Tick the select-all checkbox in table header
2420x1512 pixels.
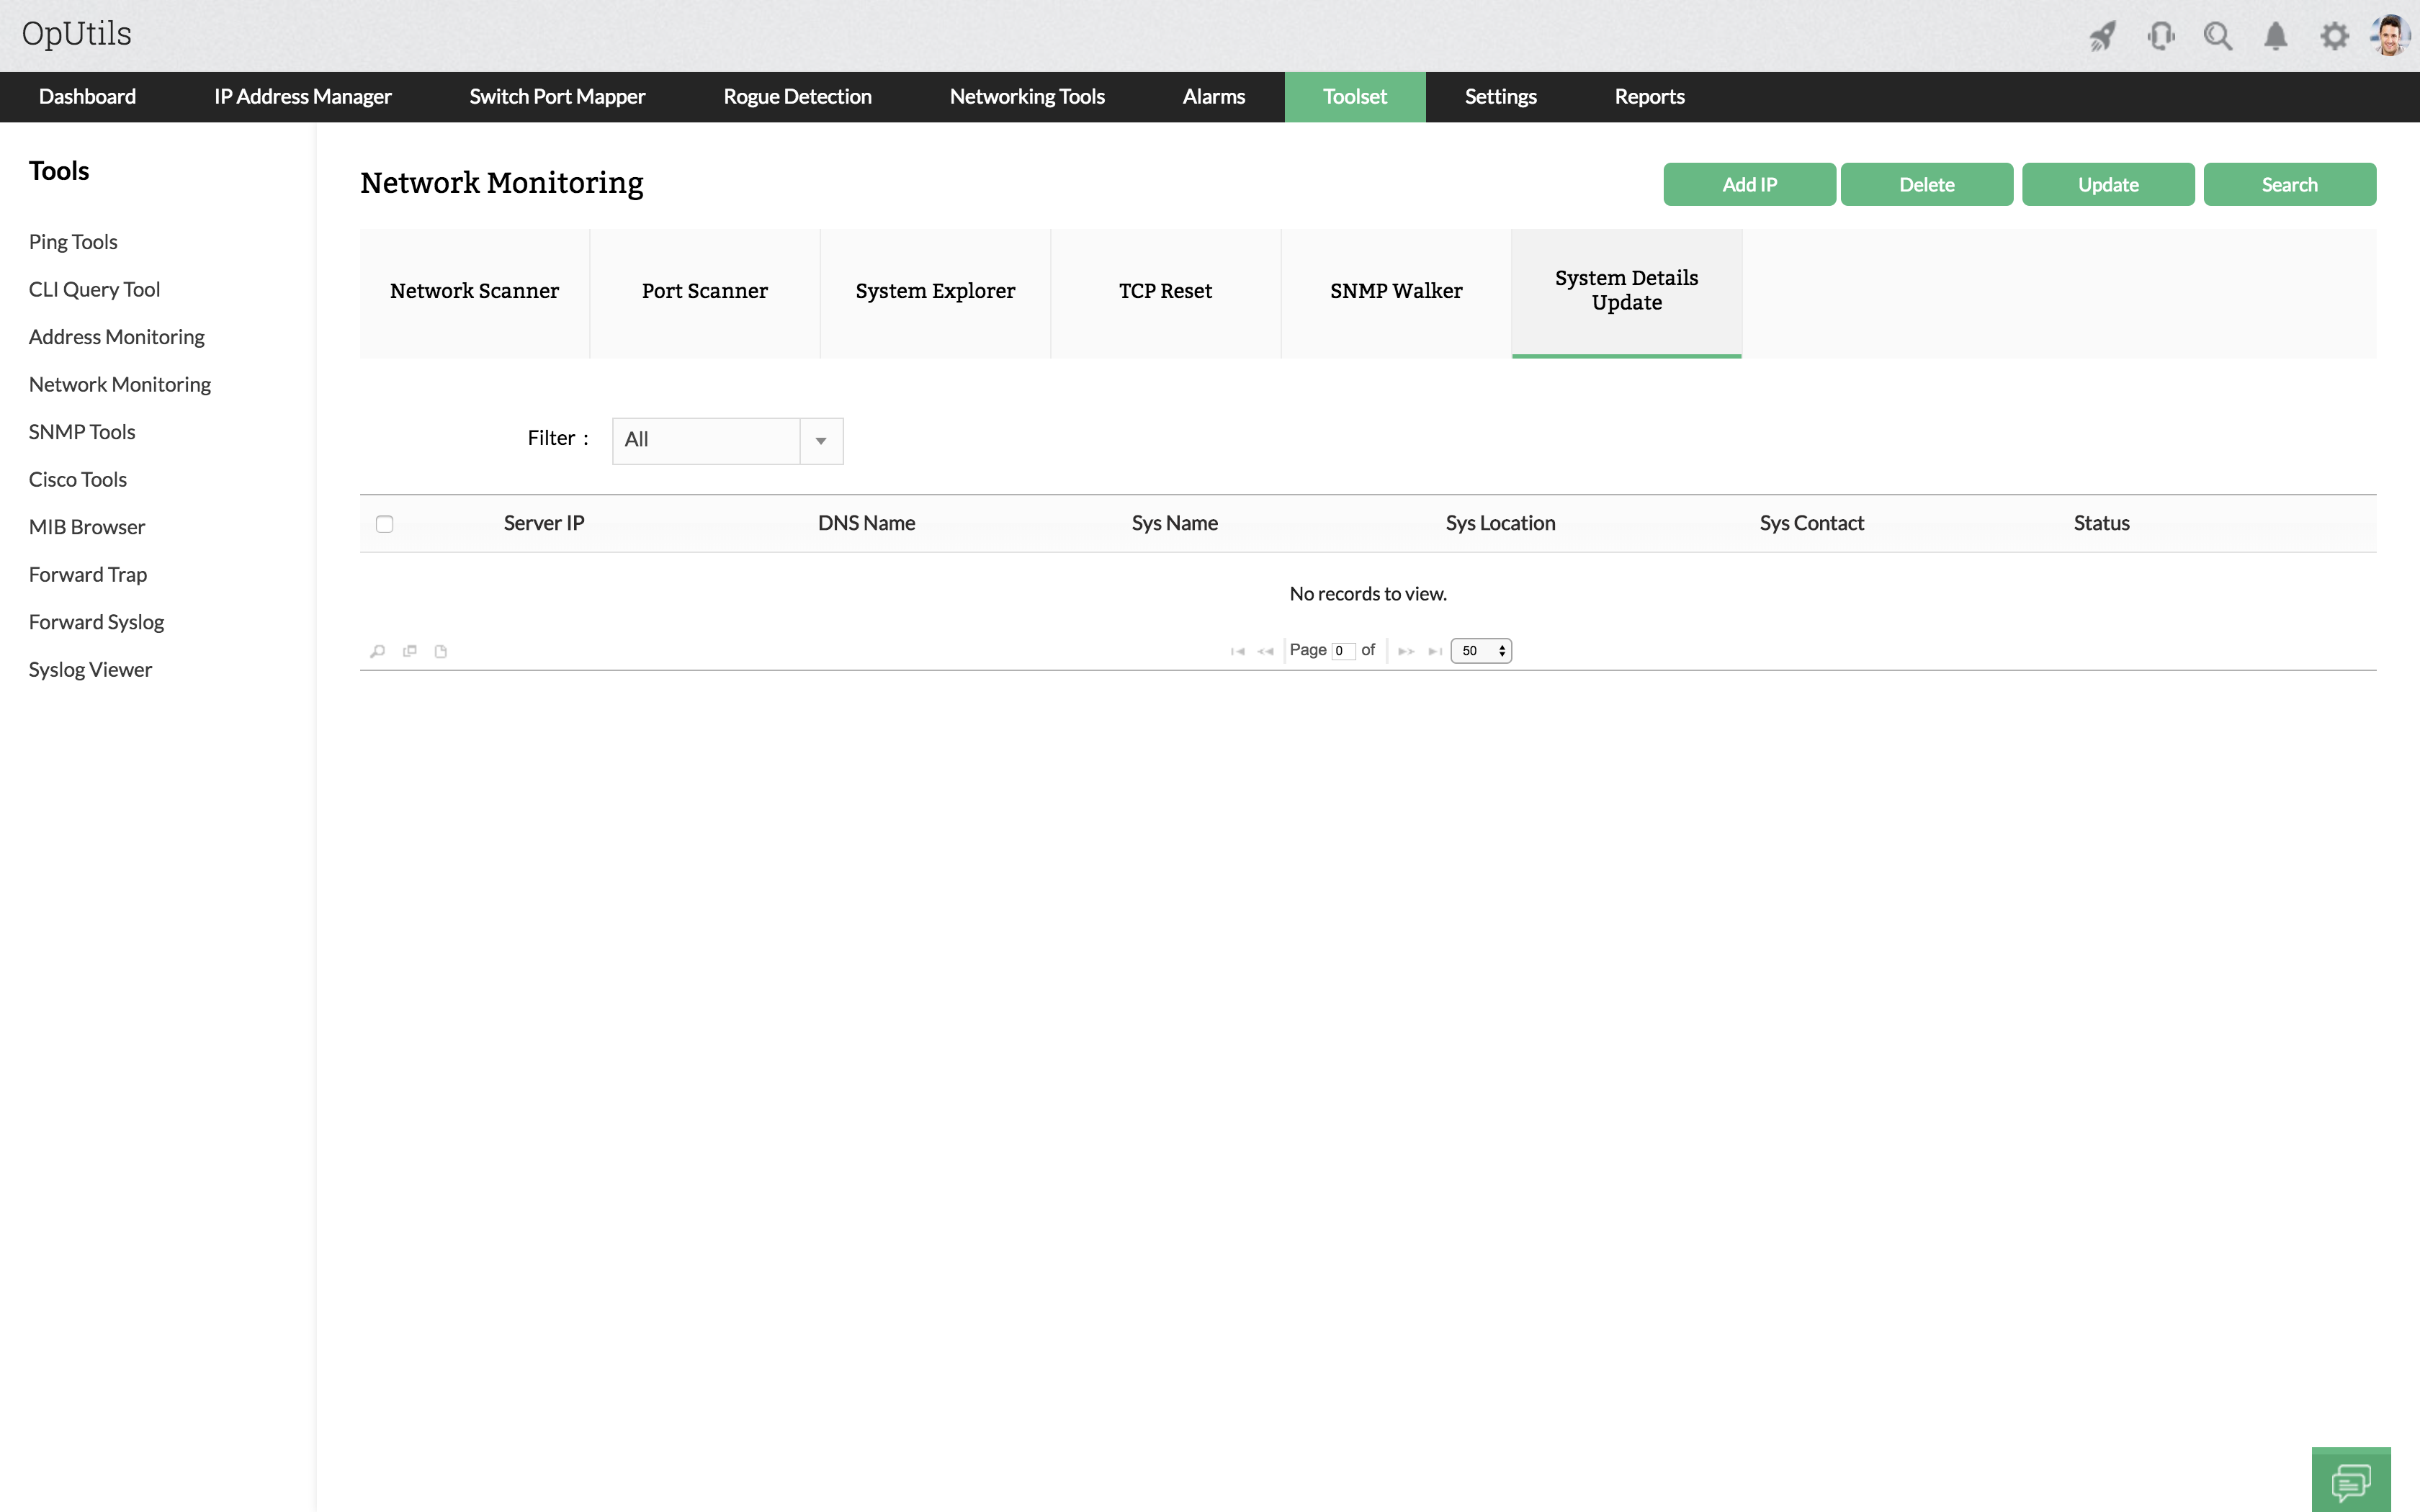(x=384, y=524)
